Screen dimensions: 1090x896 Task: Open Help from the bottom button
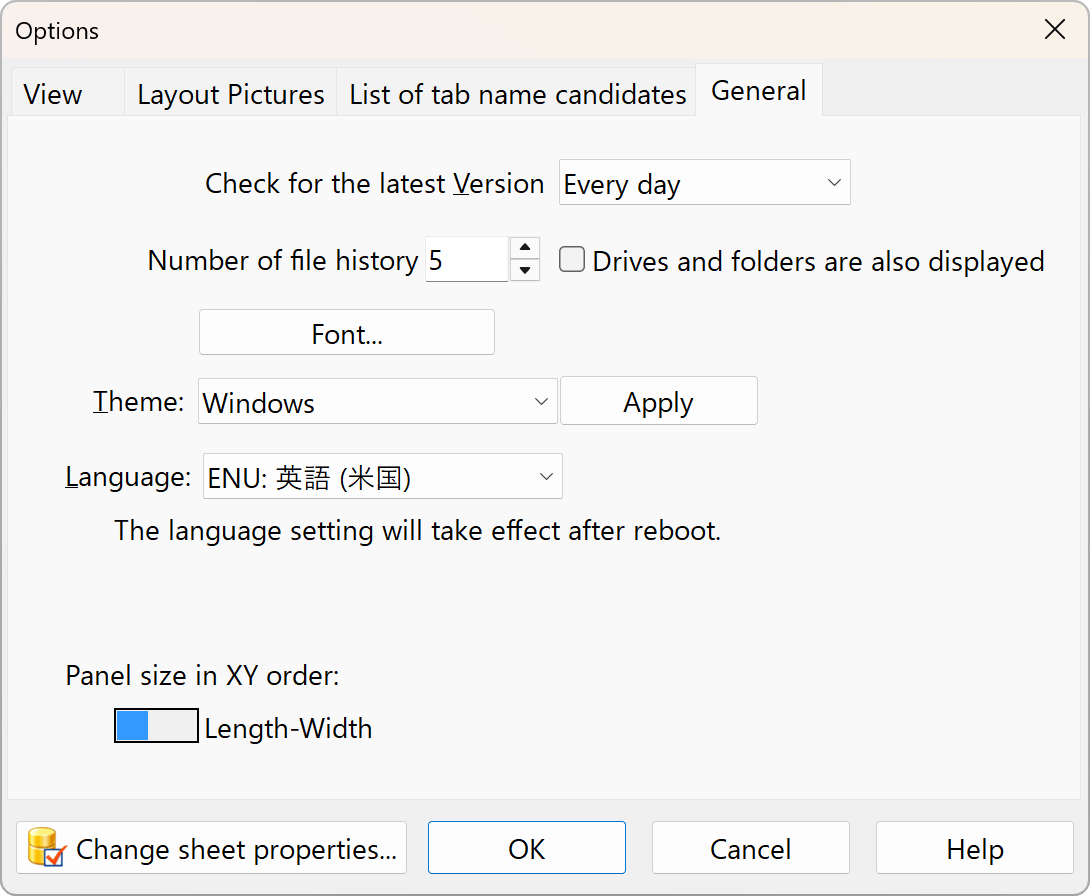974,849
